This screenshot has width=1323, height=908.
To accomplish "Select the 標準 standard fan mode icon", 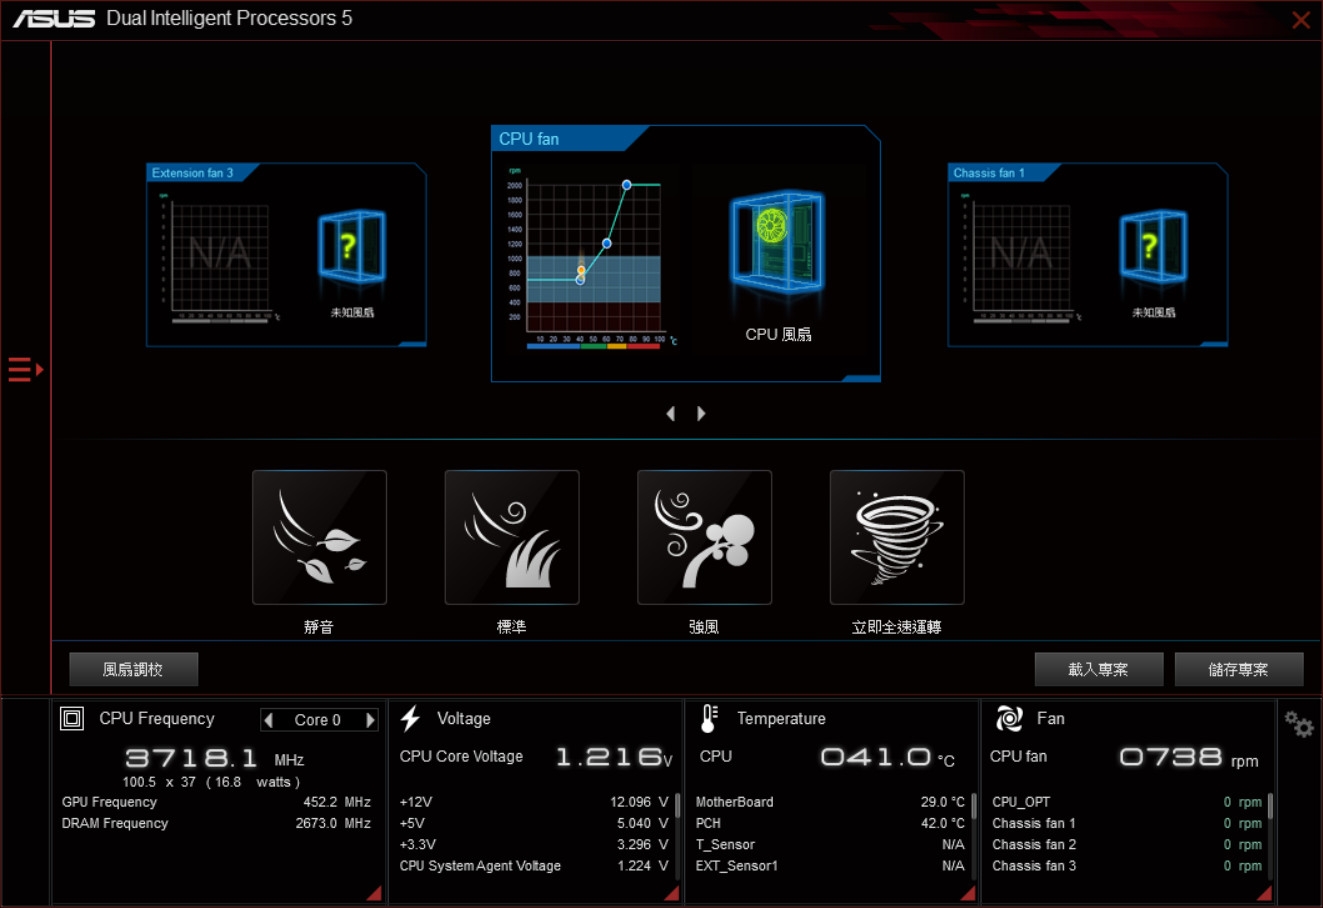I will coord(512,537).
